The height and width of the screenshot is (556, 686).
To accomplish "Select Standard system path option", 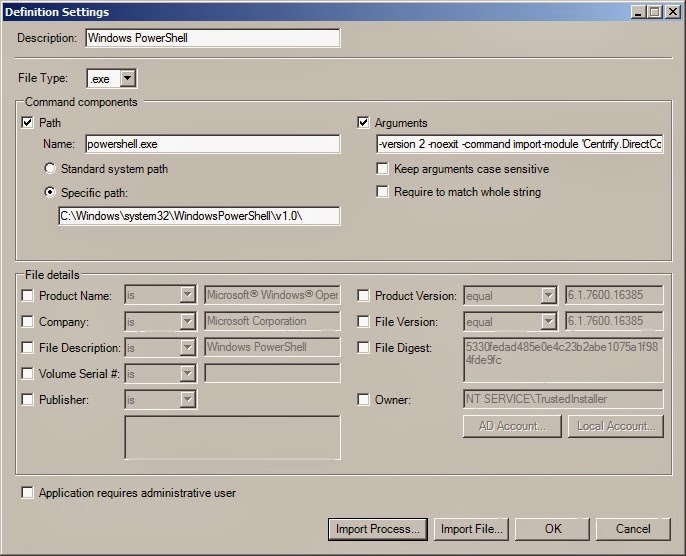I will click(50, 168).
